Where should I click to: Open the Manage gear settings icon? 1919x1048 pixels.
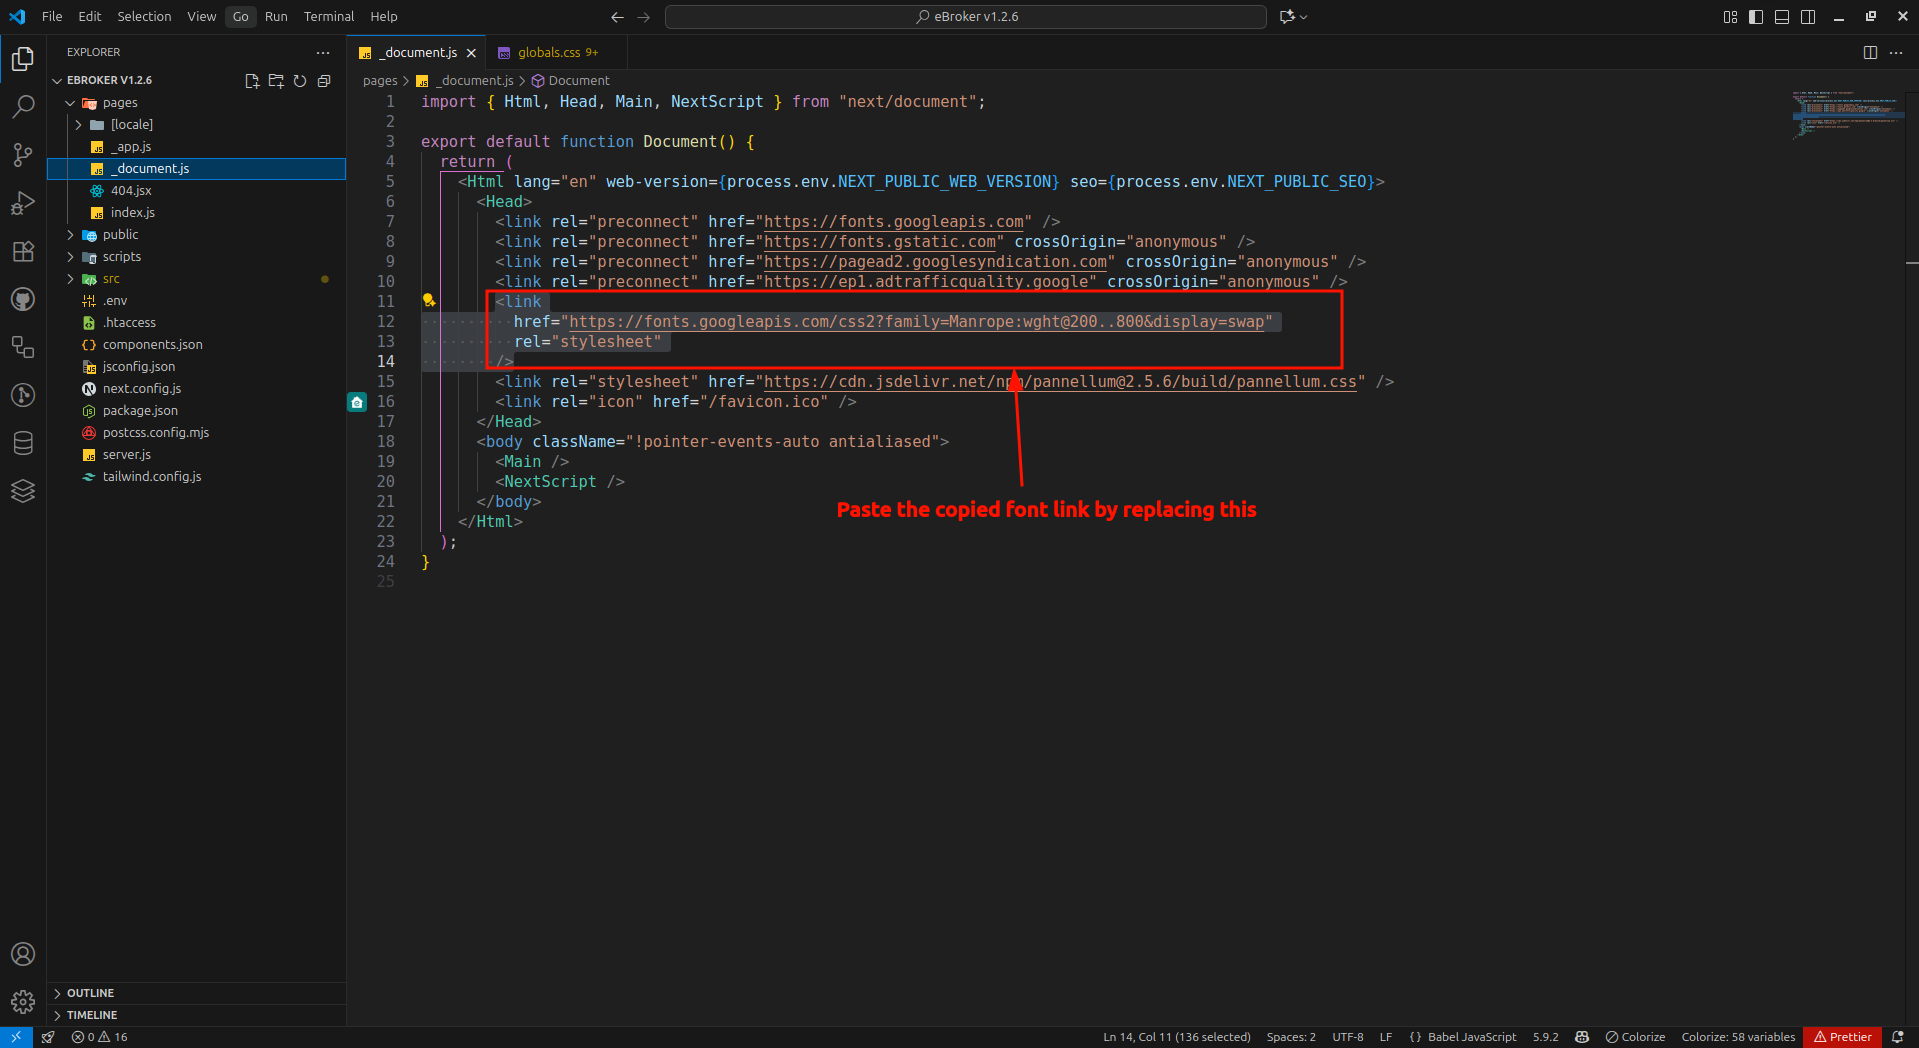click(x=23, y=1001)
